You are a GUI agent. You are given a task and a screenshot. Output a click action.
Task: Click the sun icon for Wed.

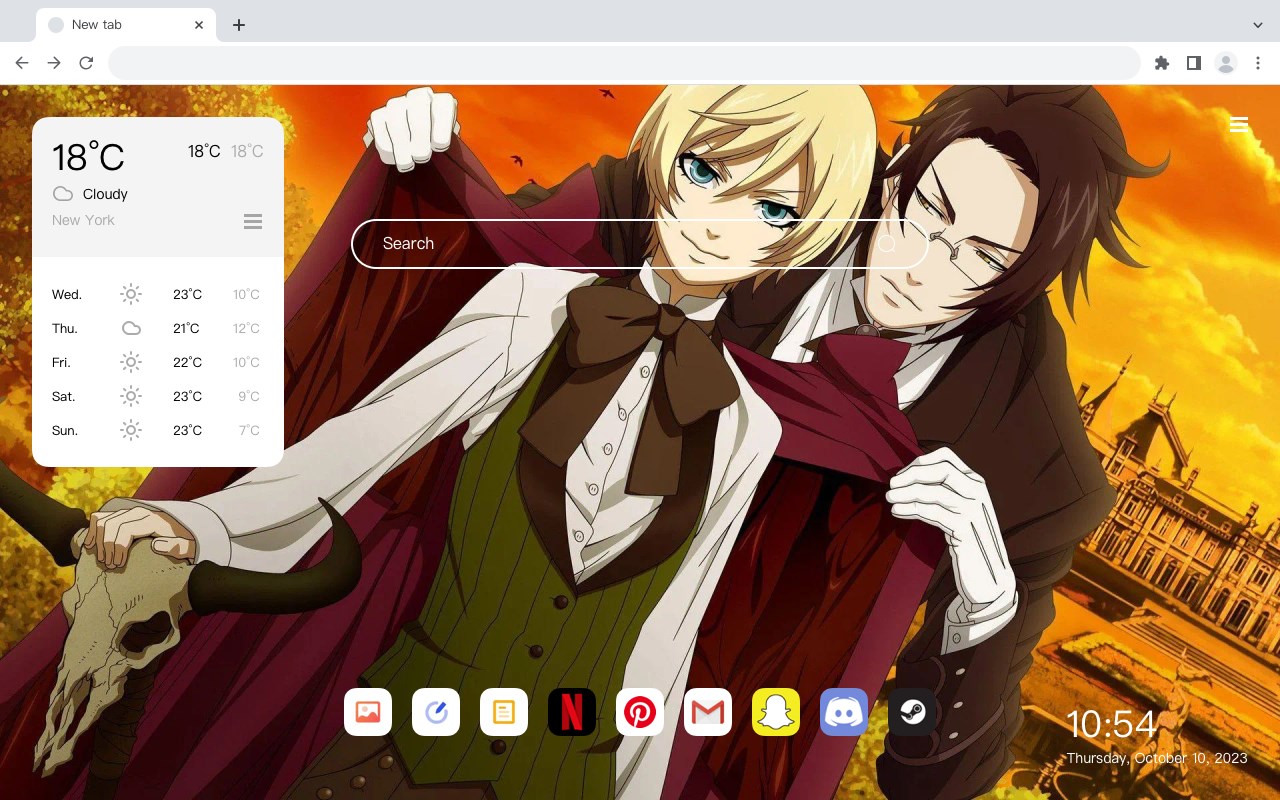coord(131,294)
